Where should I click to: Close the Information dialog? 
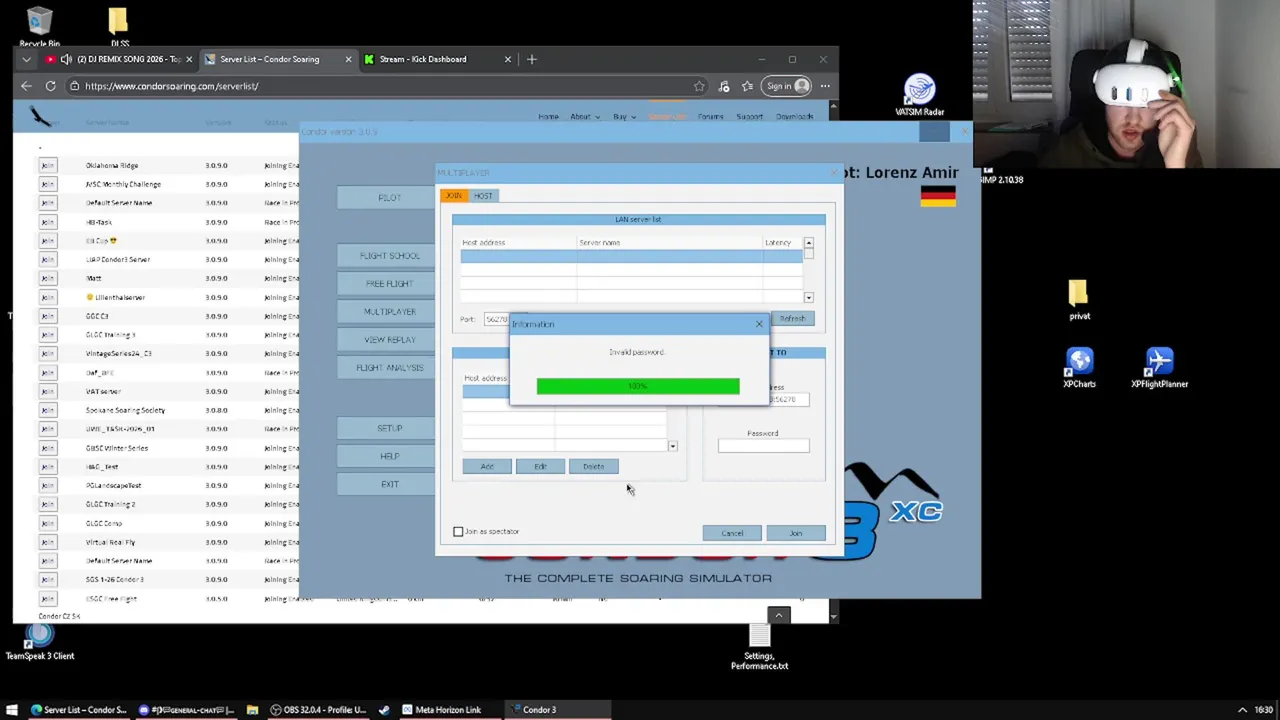pyautogui.click(x=759, y=324)
